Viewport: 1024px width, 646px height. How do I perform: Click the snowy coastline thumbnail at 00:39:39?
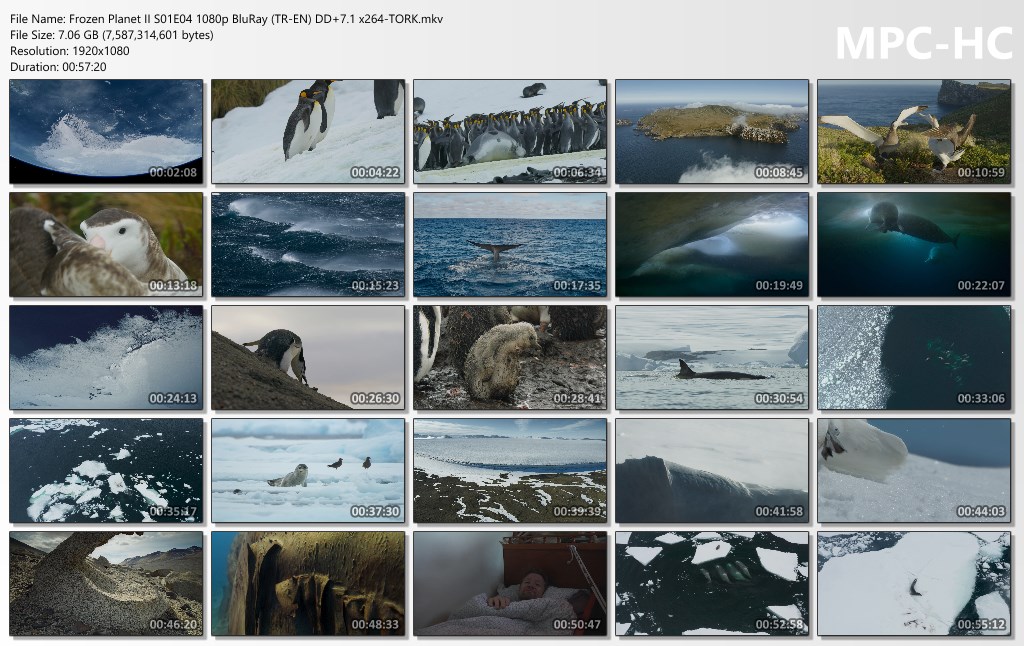click(x=510, y=470)
